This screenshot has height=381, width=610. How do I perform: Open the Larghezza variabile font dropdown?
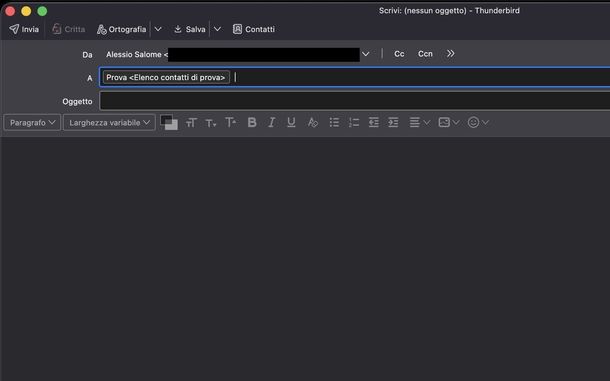tap(109, 123)
